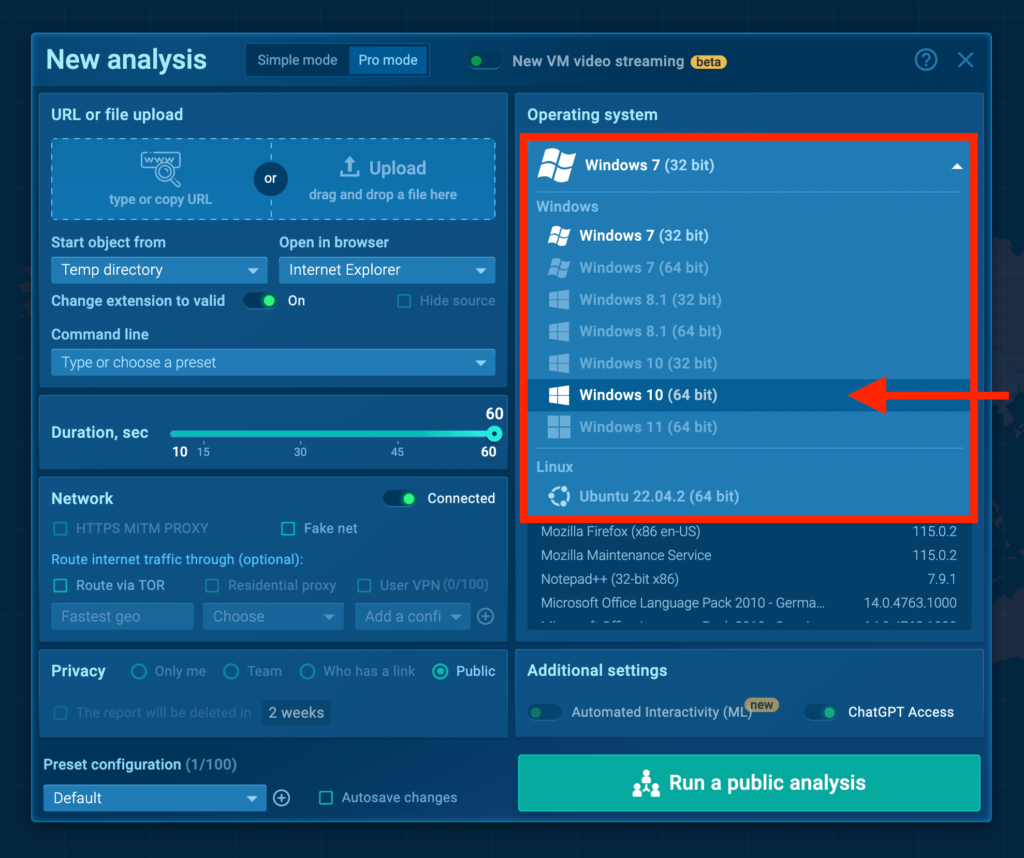The height and width of the screenshot is (858, 1024).
Task: Select the Public privacy radio button
Action: (440, 671)
